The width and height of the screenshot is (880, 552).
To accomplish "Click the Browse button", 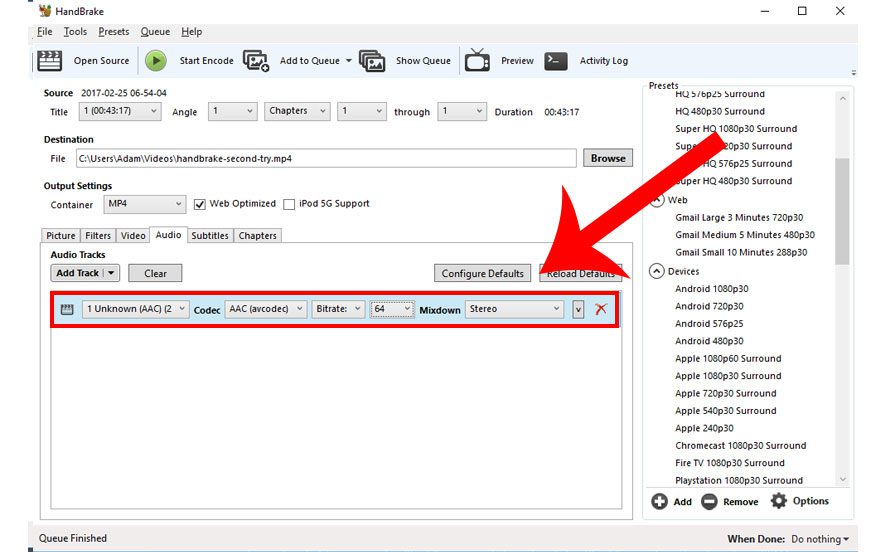I will 608,158.
